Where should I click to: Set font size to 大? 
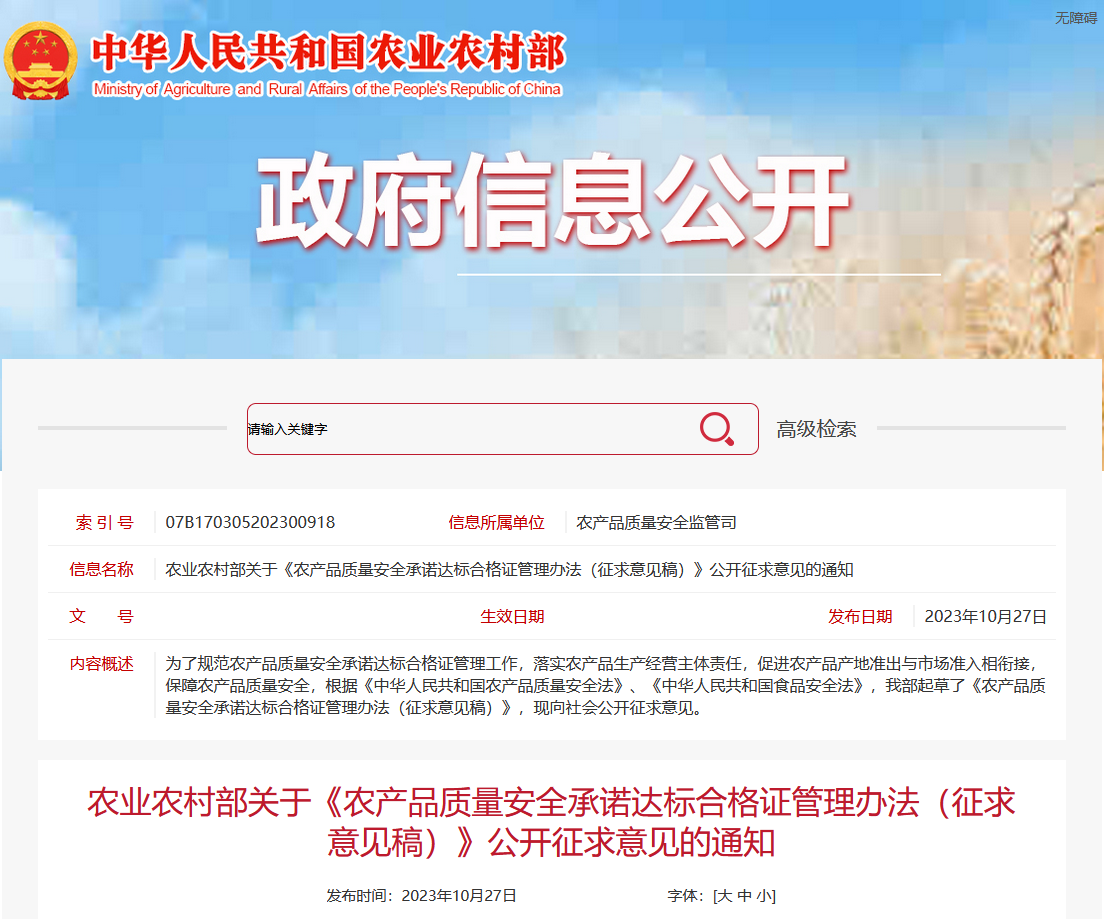tap(724, 896)
